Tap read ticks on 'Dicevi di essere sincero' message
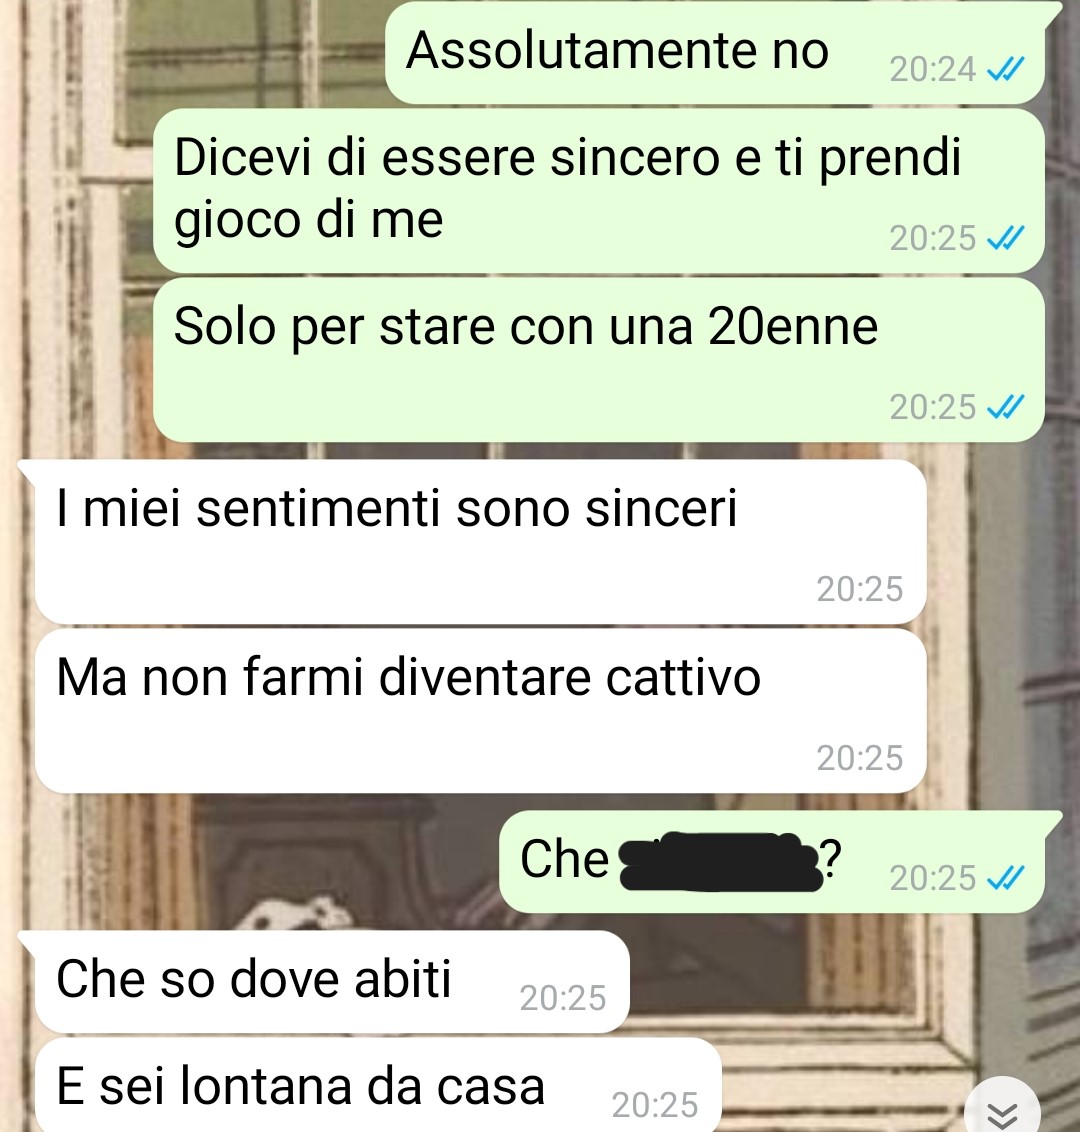 click(1005, 238)
